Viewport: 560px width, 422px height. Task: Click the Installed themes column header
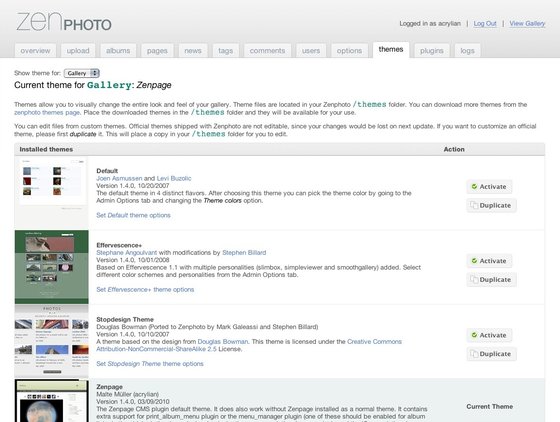pos(46,149)
